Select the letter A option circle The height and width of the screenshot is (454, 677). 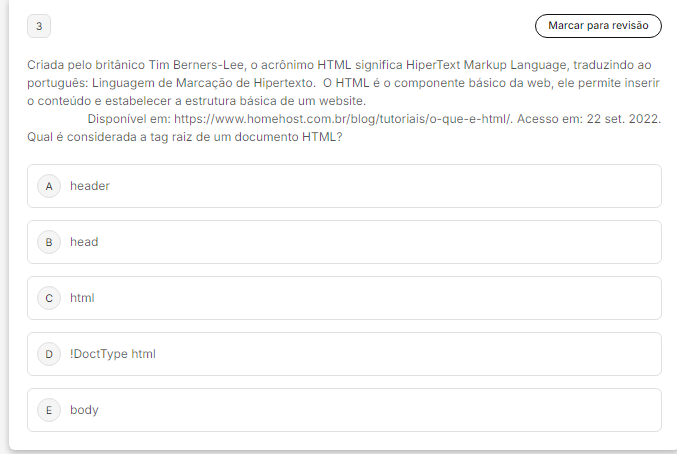[x=48, y=186]
